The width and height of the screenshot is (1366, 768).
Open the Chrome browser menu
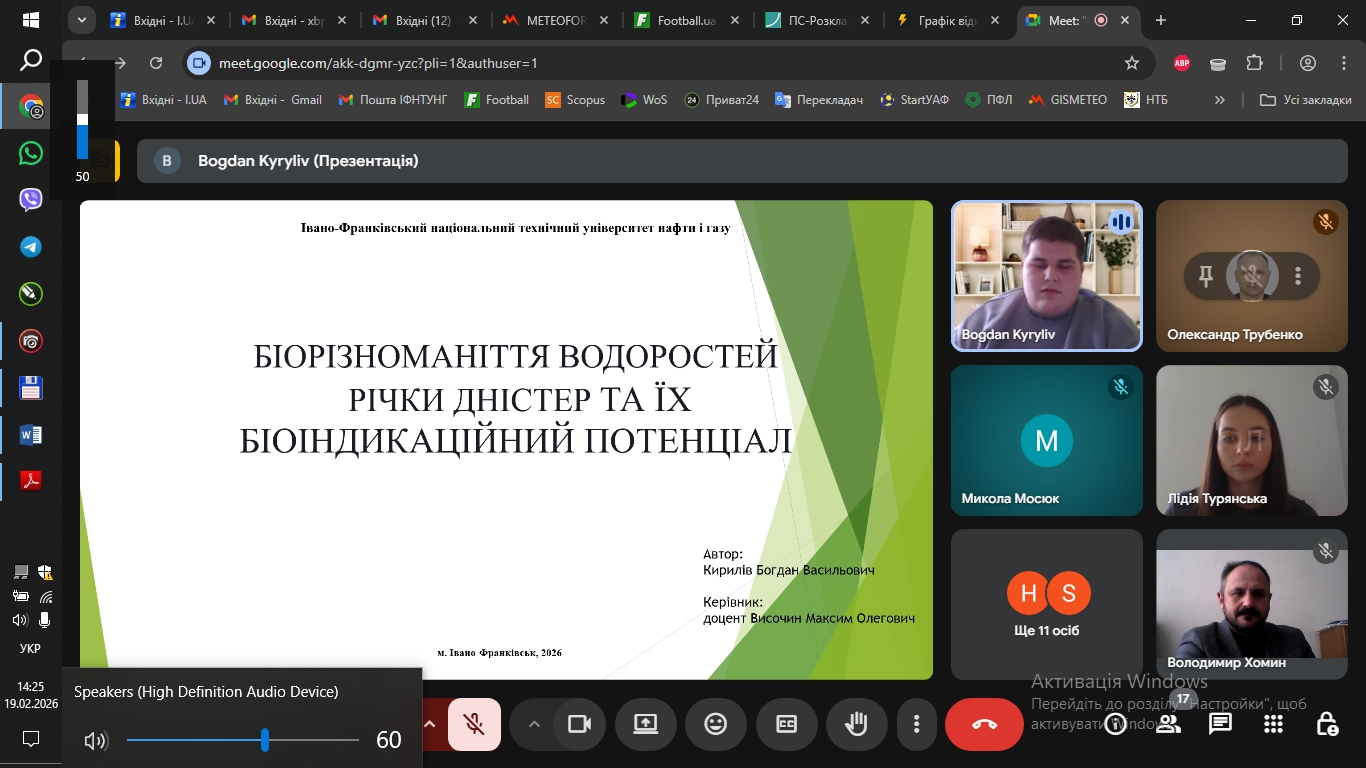[1344, 61]
